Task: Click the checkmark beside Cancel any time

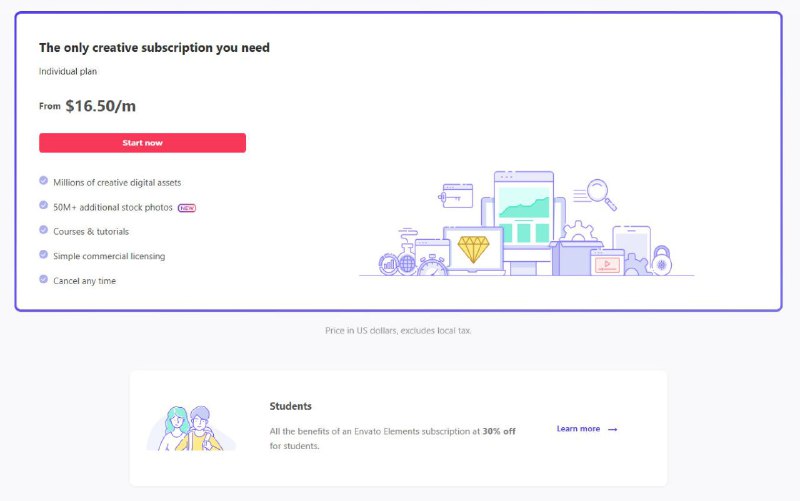Action: pyautogui.click(x=43, y=279)
